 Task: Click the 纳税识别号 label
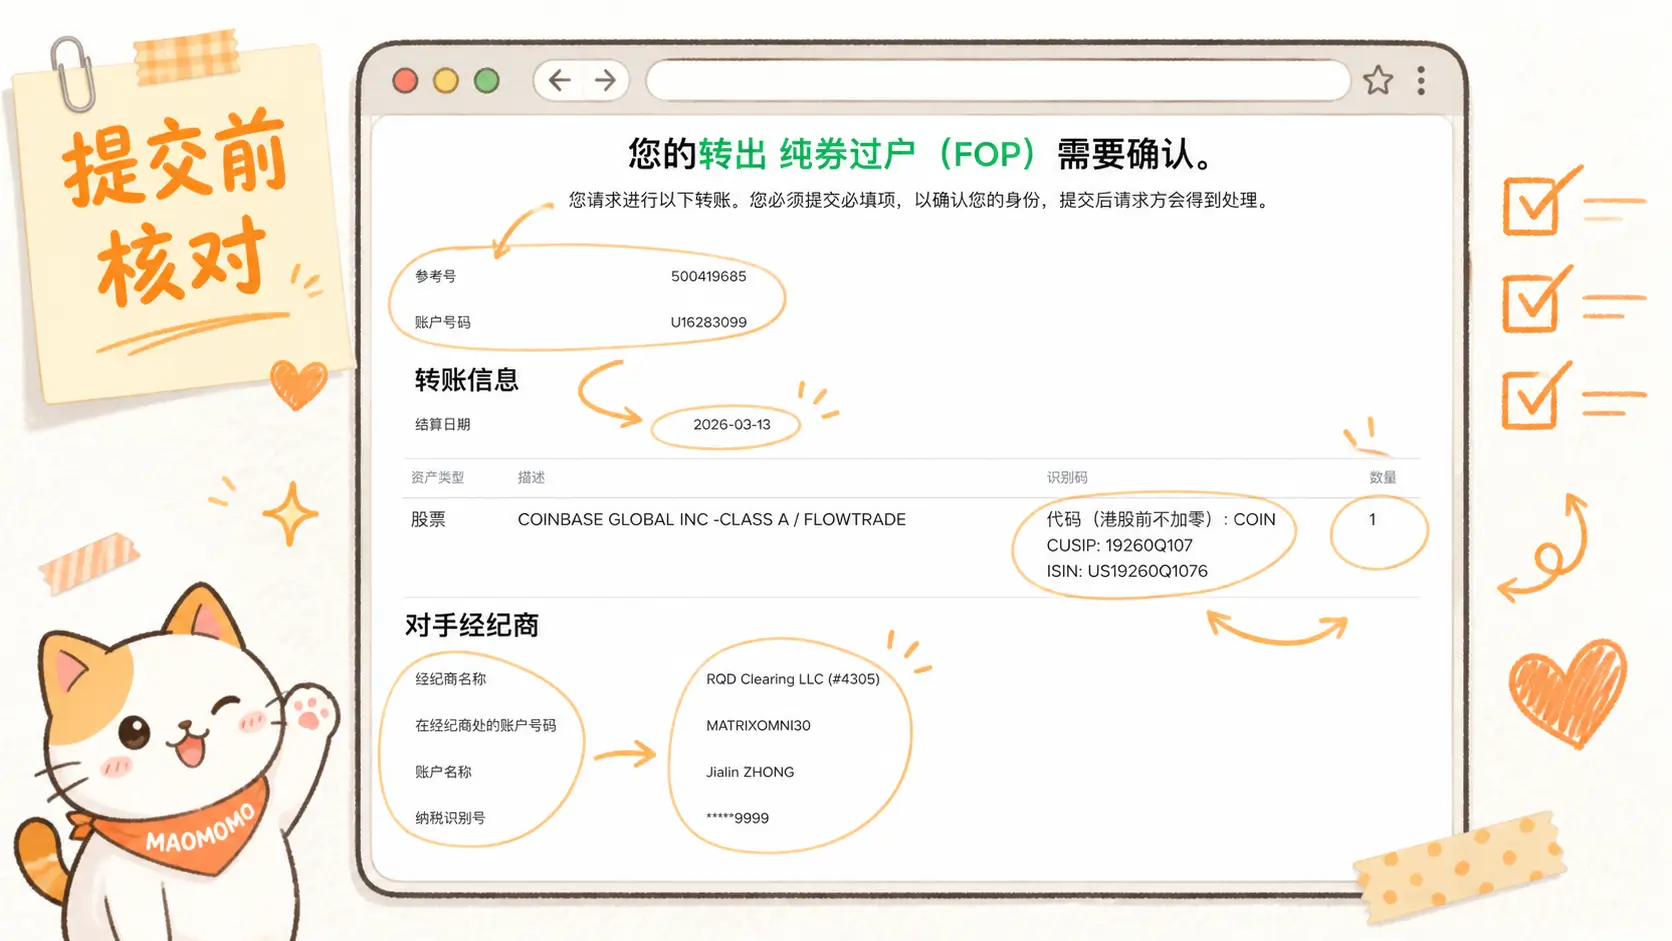point(450,818)
